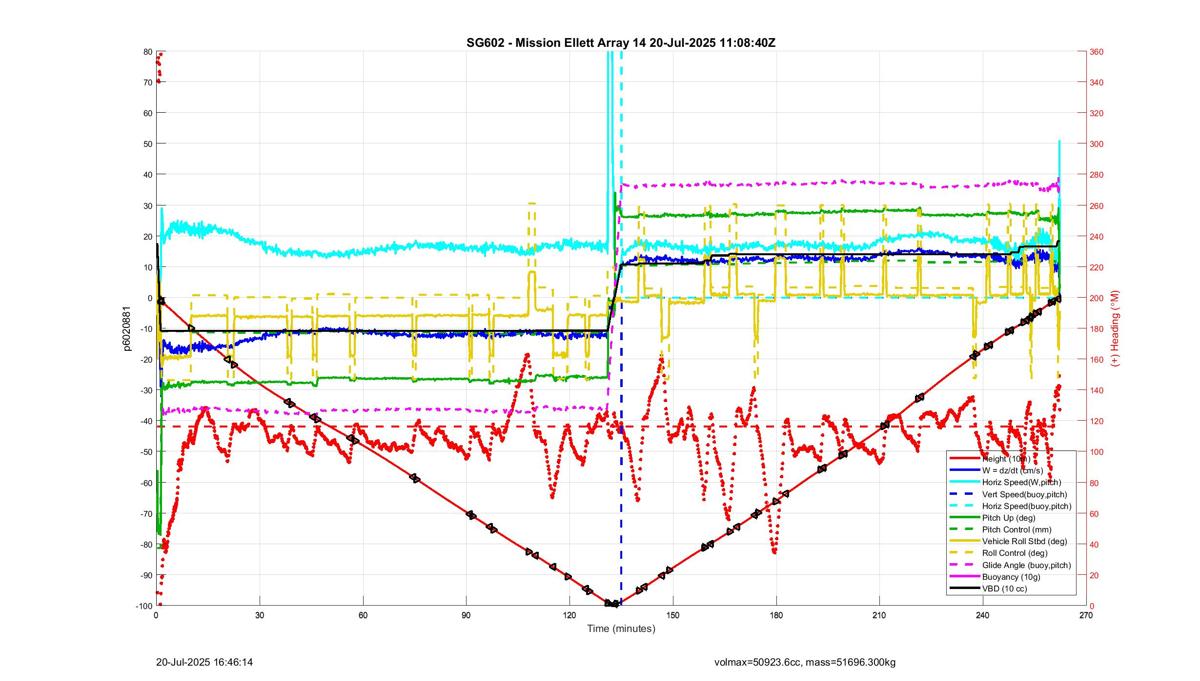1200x681 pixels.
Task: Click the heading axis tick label "20"
Action: tap(1096, 575)
